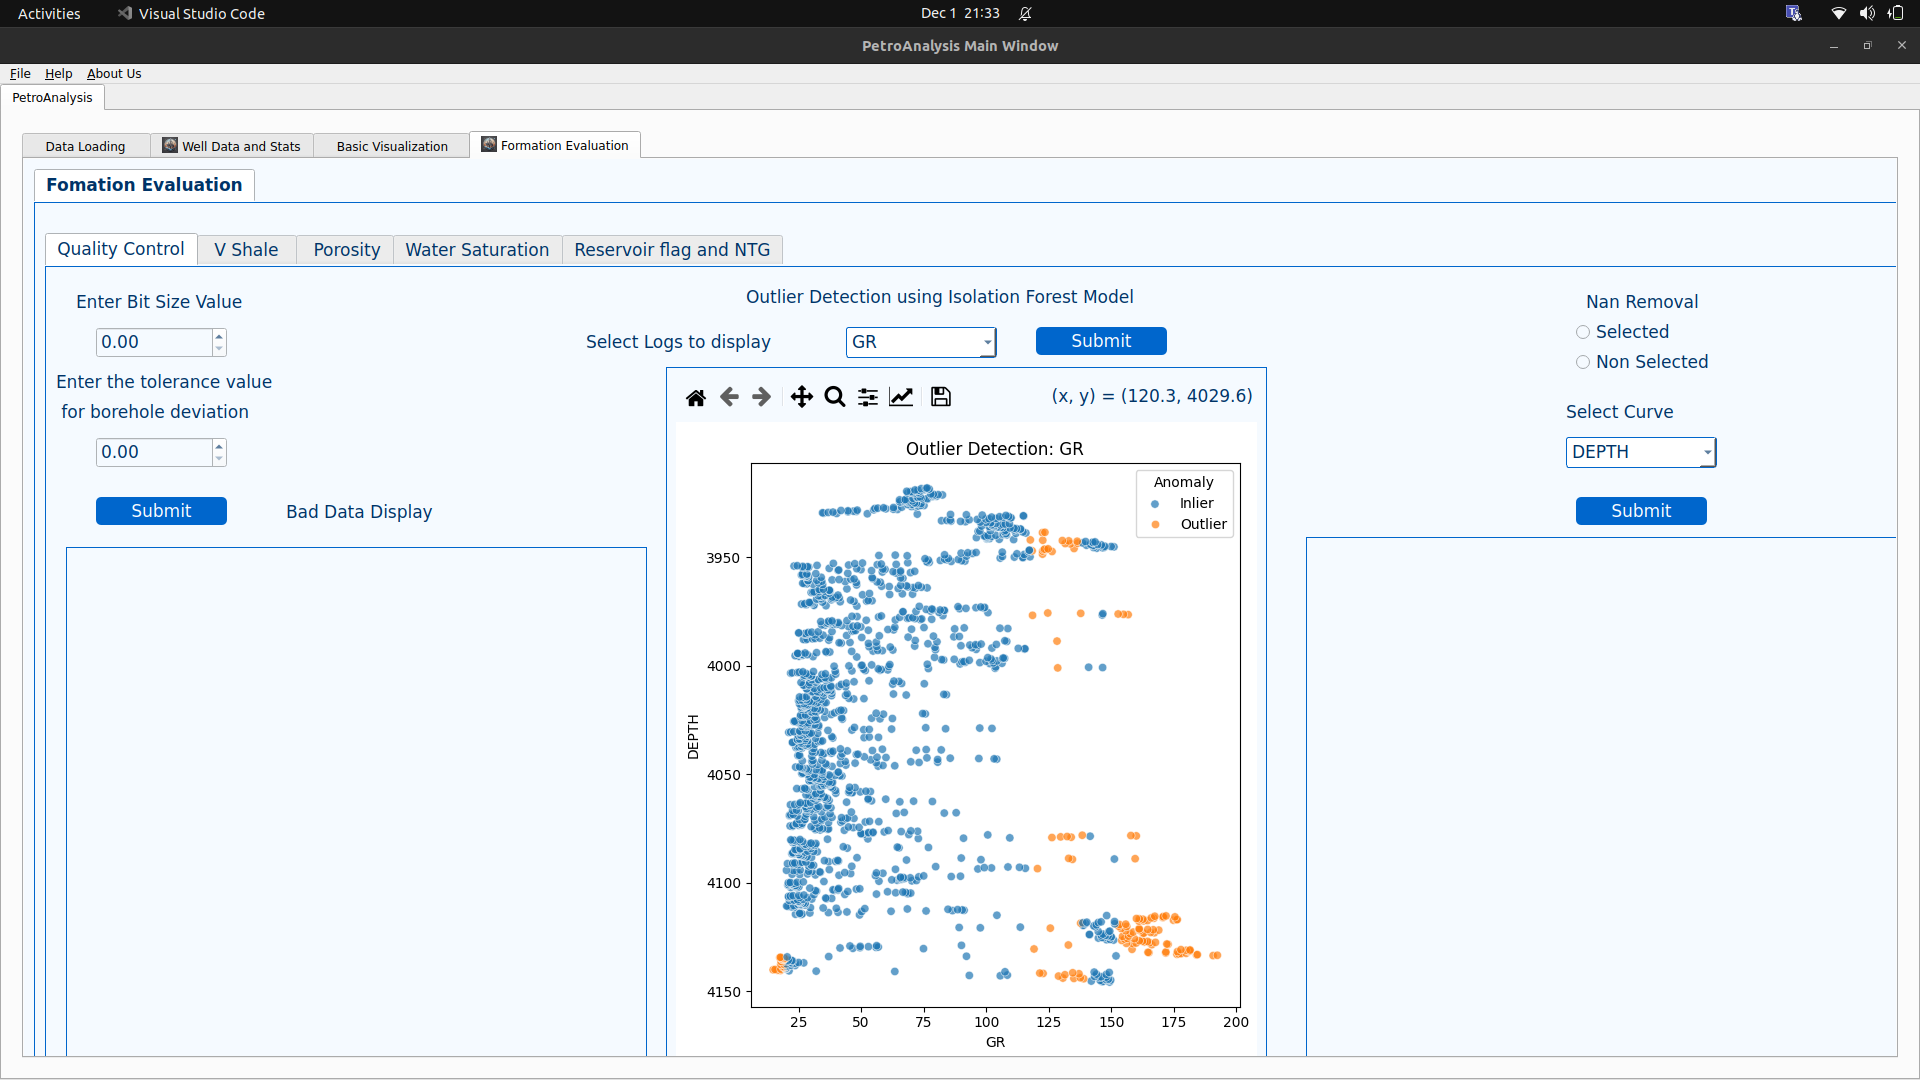Submit the selected curve under Select Curve

click(1641, 511)
